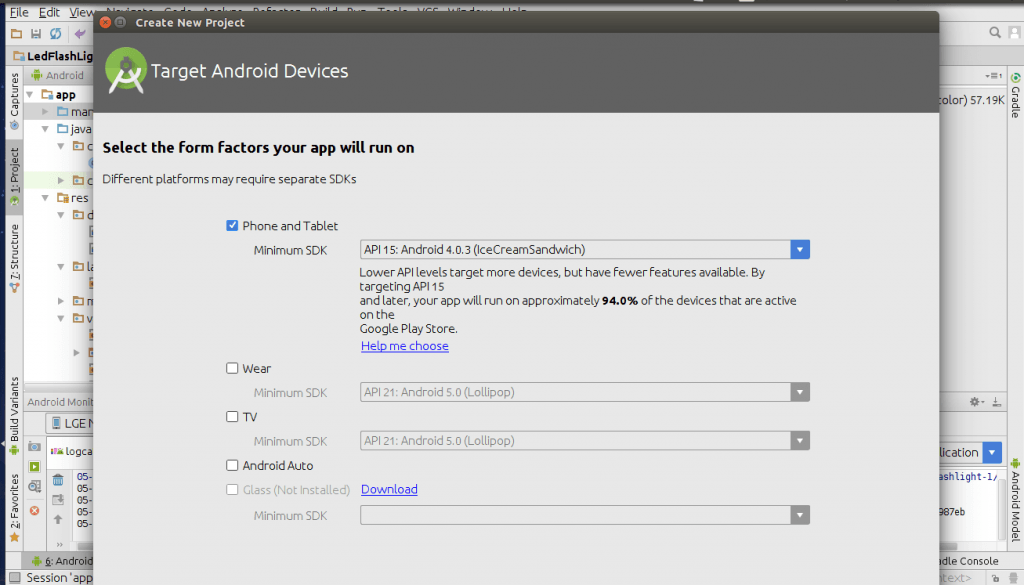Enable the Wear form factor checkbox

click(233, 369)
